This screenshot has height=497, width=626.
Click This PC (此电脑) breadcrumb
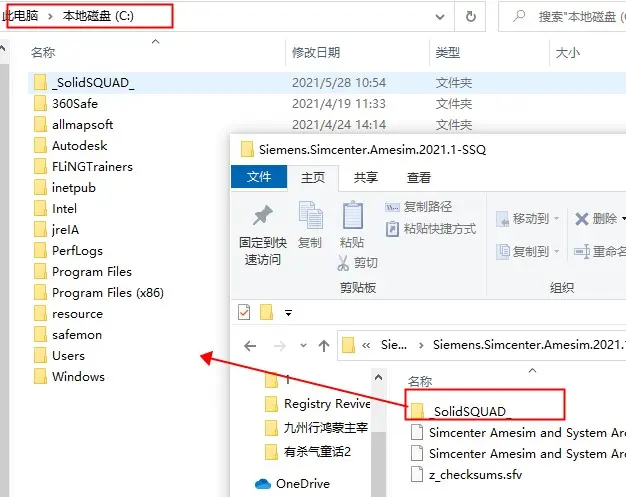[x=20, y=16]
